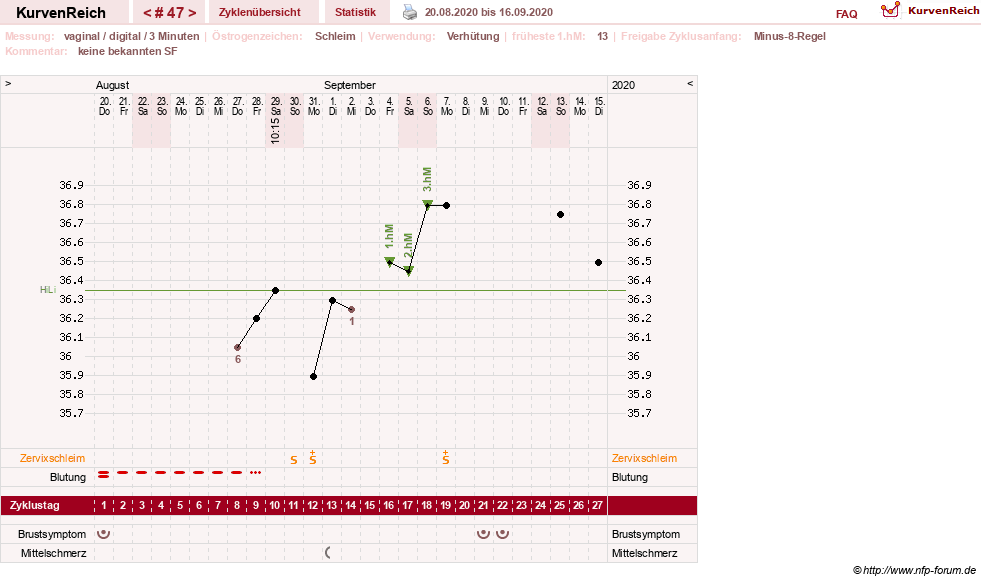This screenshot has width=981, height=582.
Task: Click the date header 15. Di
Action: pyautogui.click(x=599, y=106)
